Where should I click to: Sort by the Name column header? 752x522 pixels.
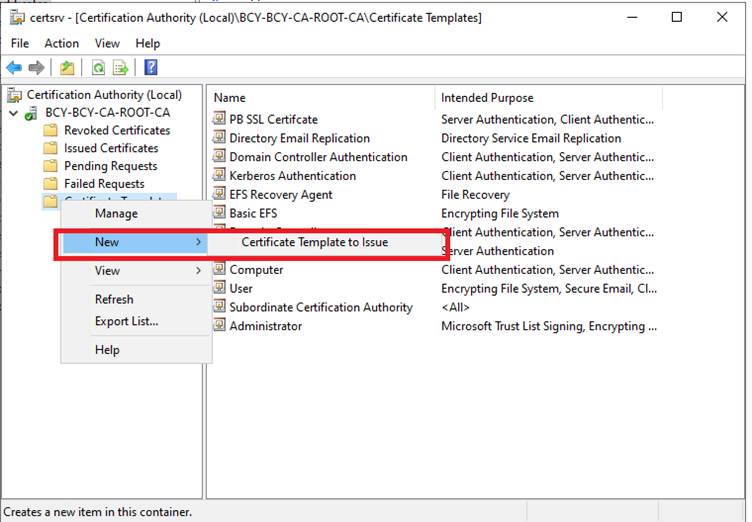(x=230, y=98)
